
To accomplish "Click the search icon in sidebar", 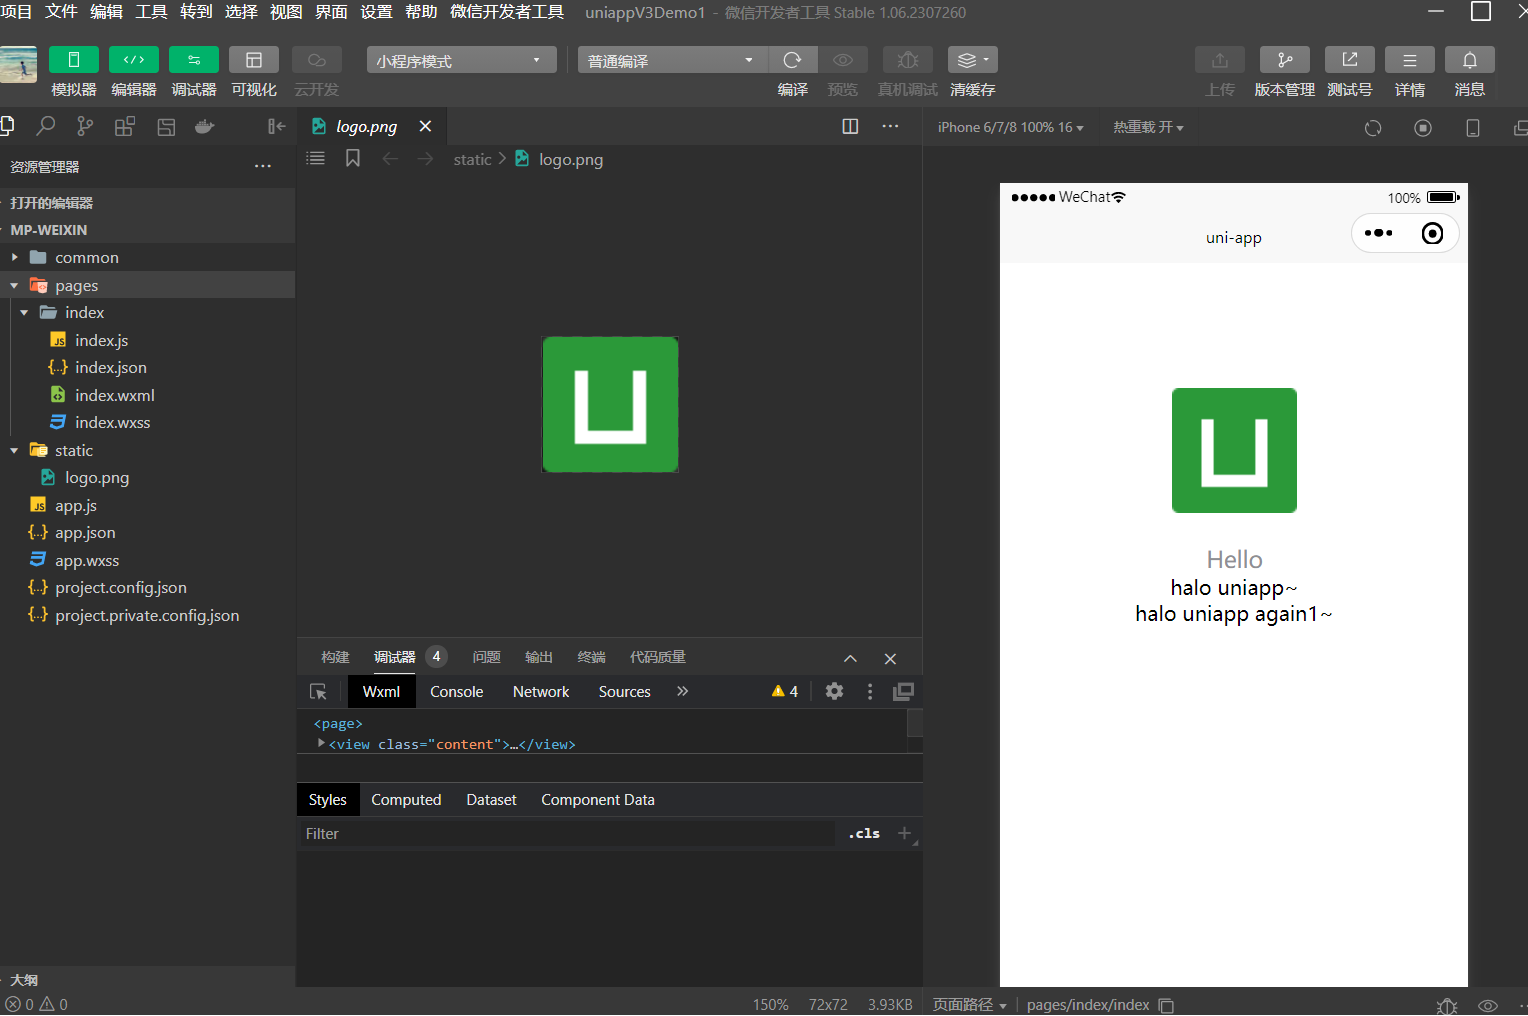I will [x=46, y=126].
